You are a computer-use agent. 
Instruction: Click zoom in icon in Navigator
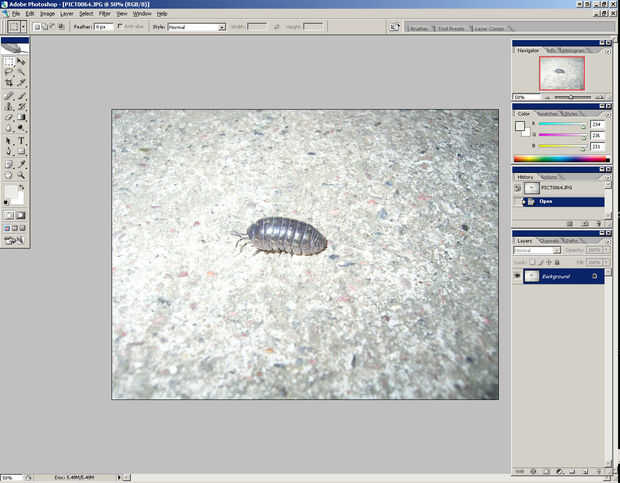599,97
